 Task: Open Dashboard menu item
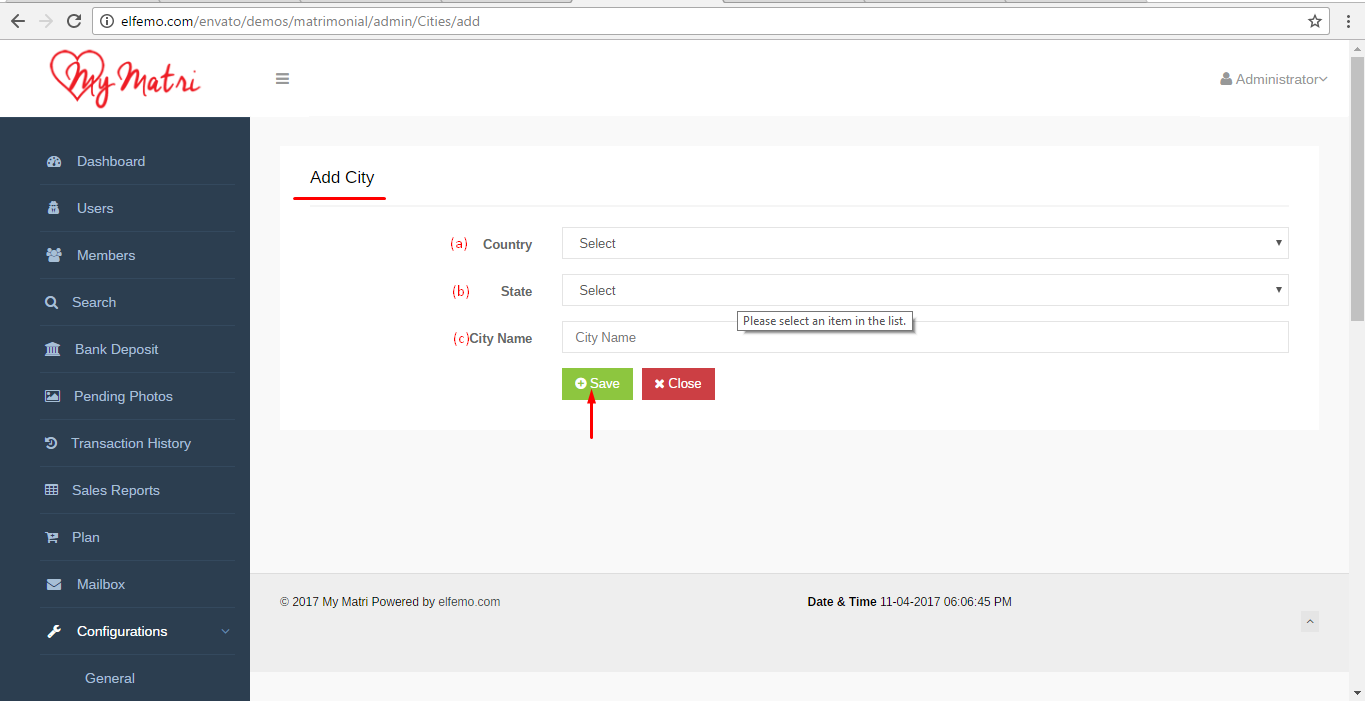111,161
